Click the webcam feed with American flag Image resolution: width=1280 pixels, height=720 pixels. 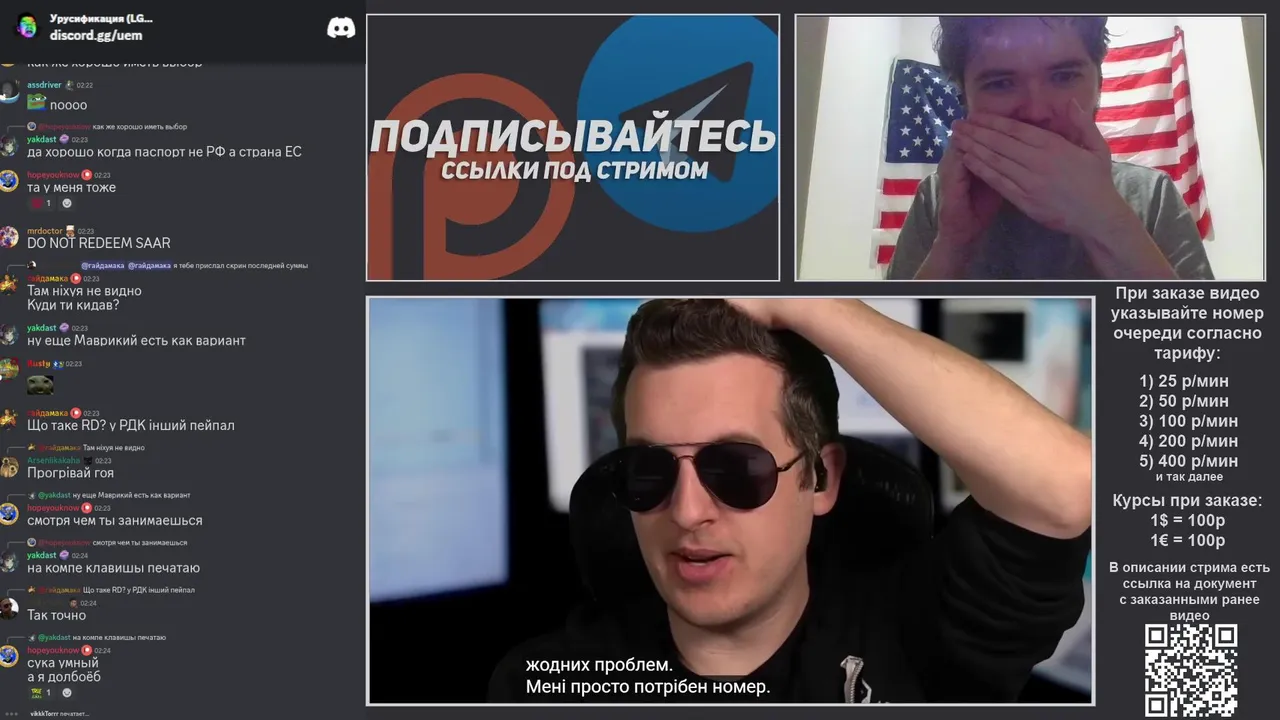pos(1029,147)
